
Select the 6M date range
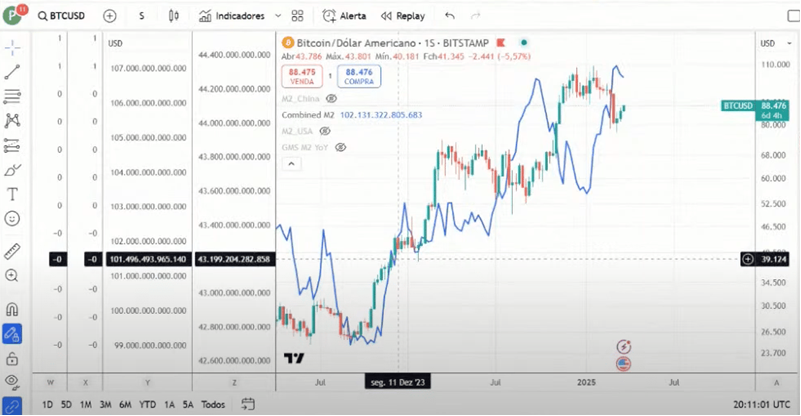coord(125,405)
